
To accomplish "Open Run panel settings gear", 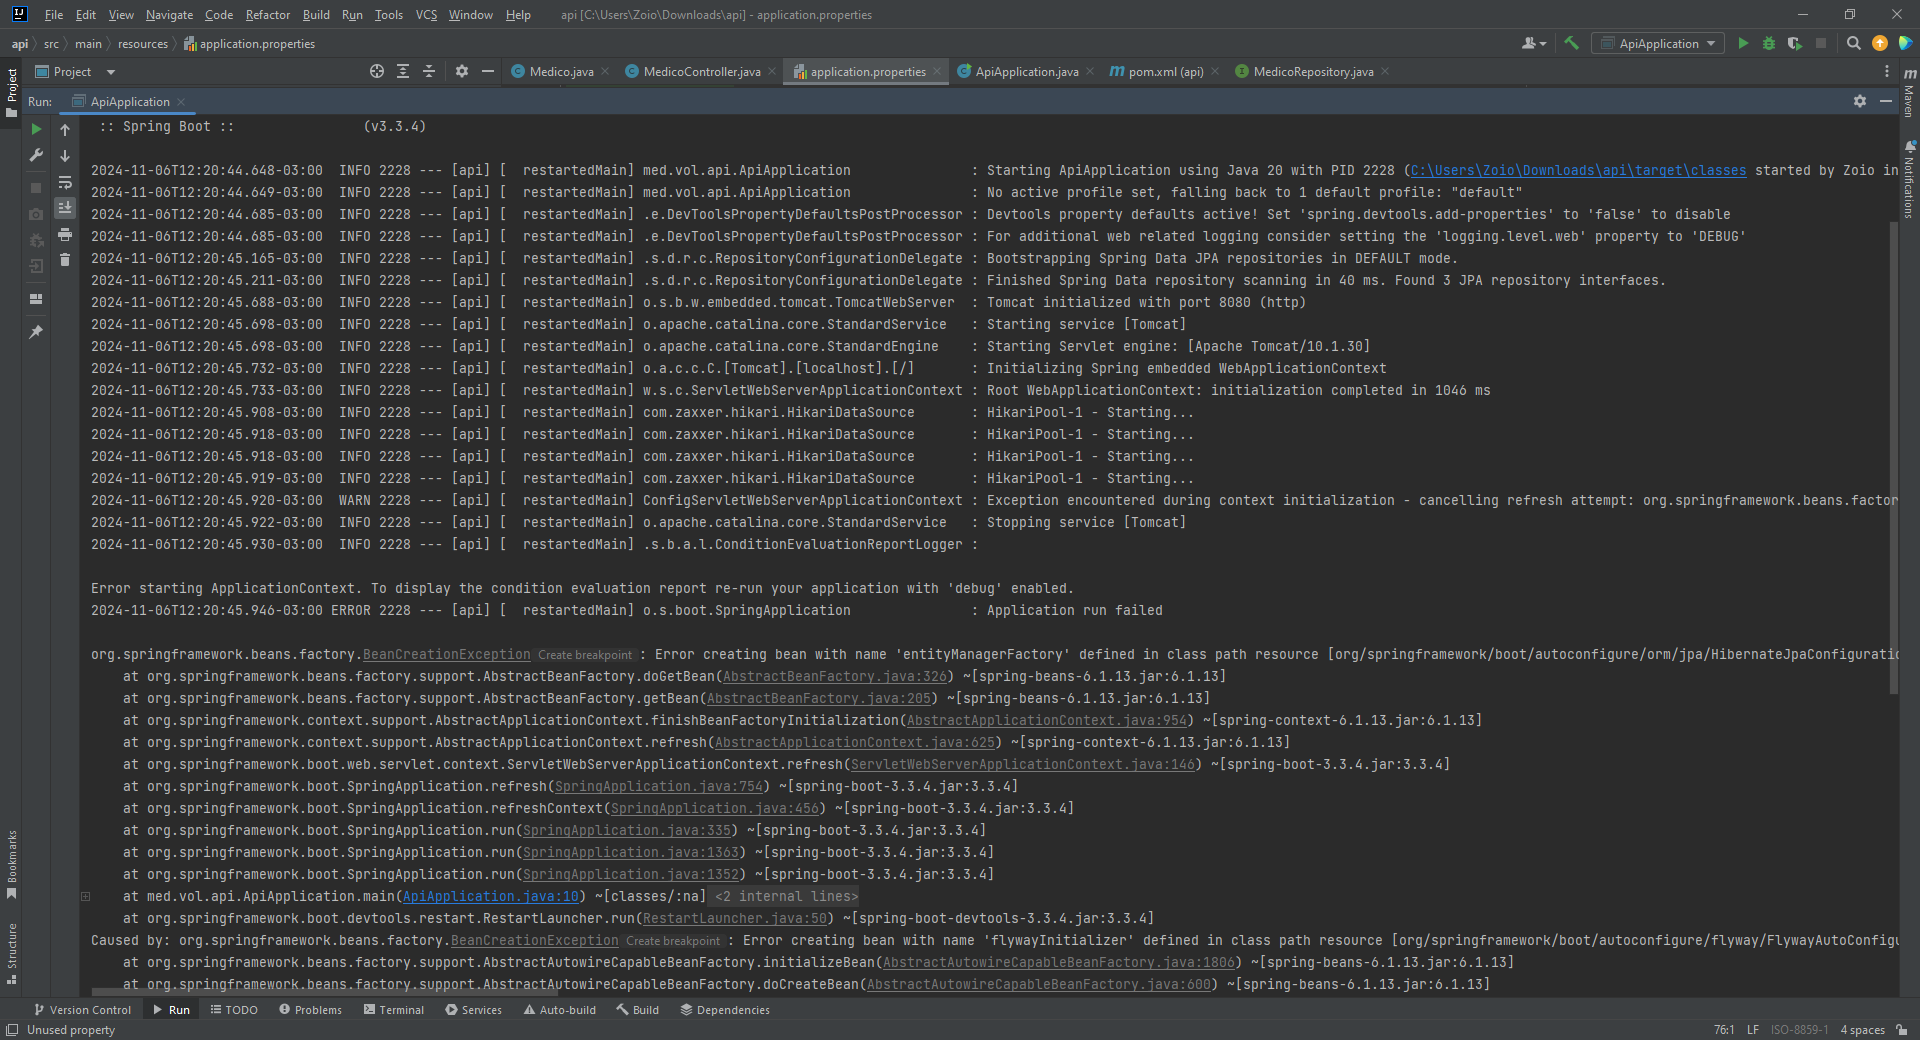I will coord(1860,101).
